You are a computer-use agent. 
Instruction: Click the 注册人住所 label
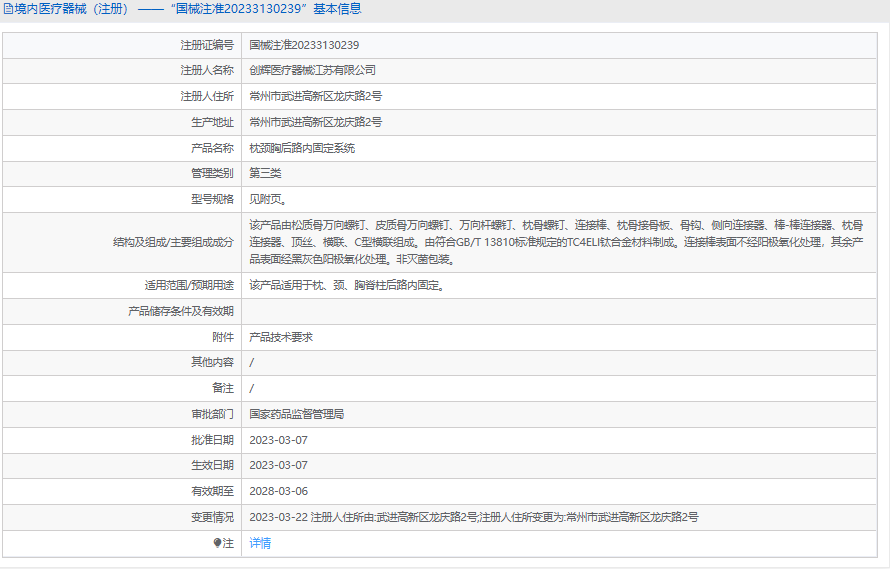[207, 96]
